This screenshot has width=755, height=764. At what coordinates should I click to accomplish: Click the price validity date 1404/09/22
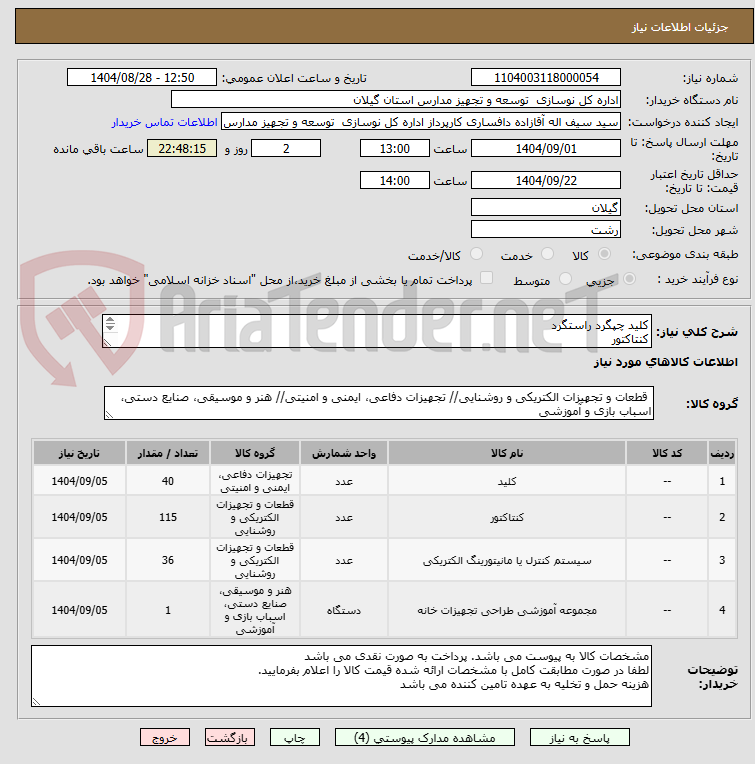click(546, 180)
